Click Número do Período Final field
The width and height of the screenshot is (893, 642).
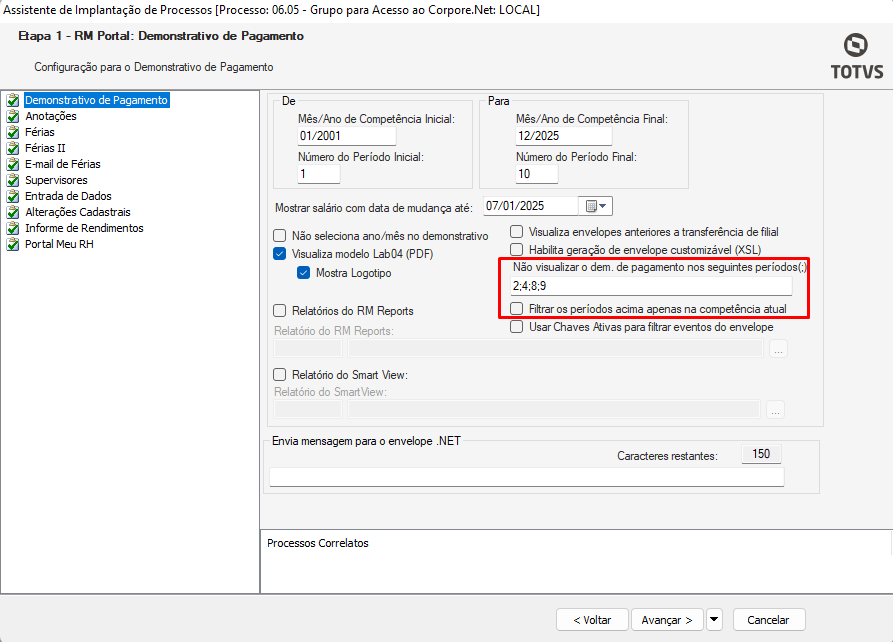click(x=536, y=174)
